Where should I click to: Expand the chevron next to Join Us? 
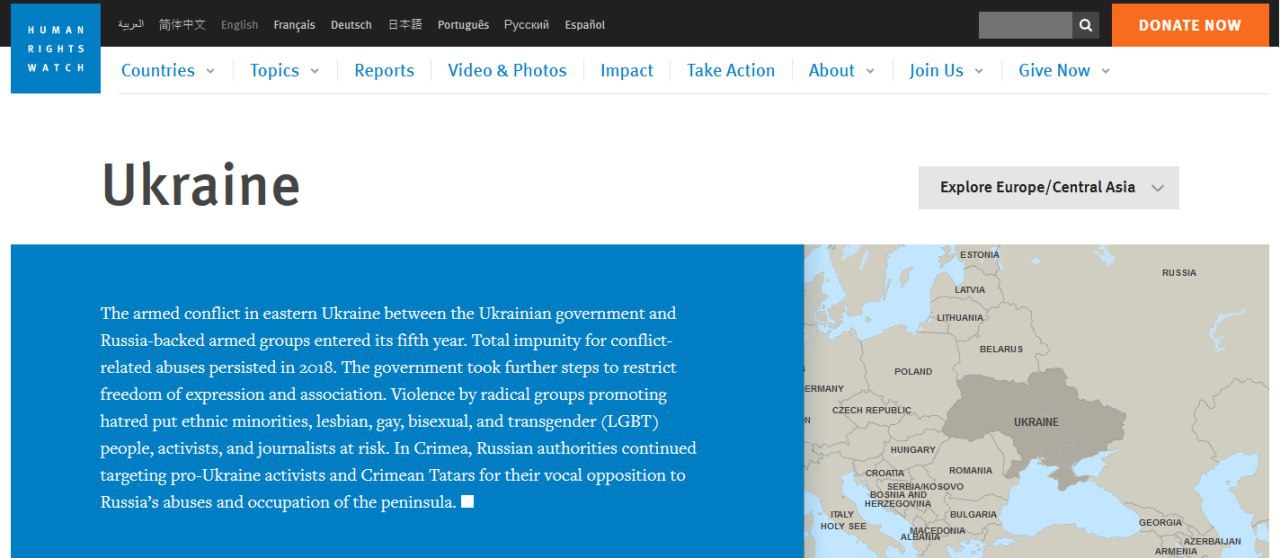tap(979, 71)
